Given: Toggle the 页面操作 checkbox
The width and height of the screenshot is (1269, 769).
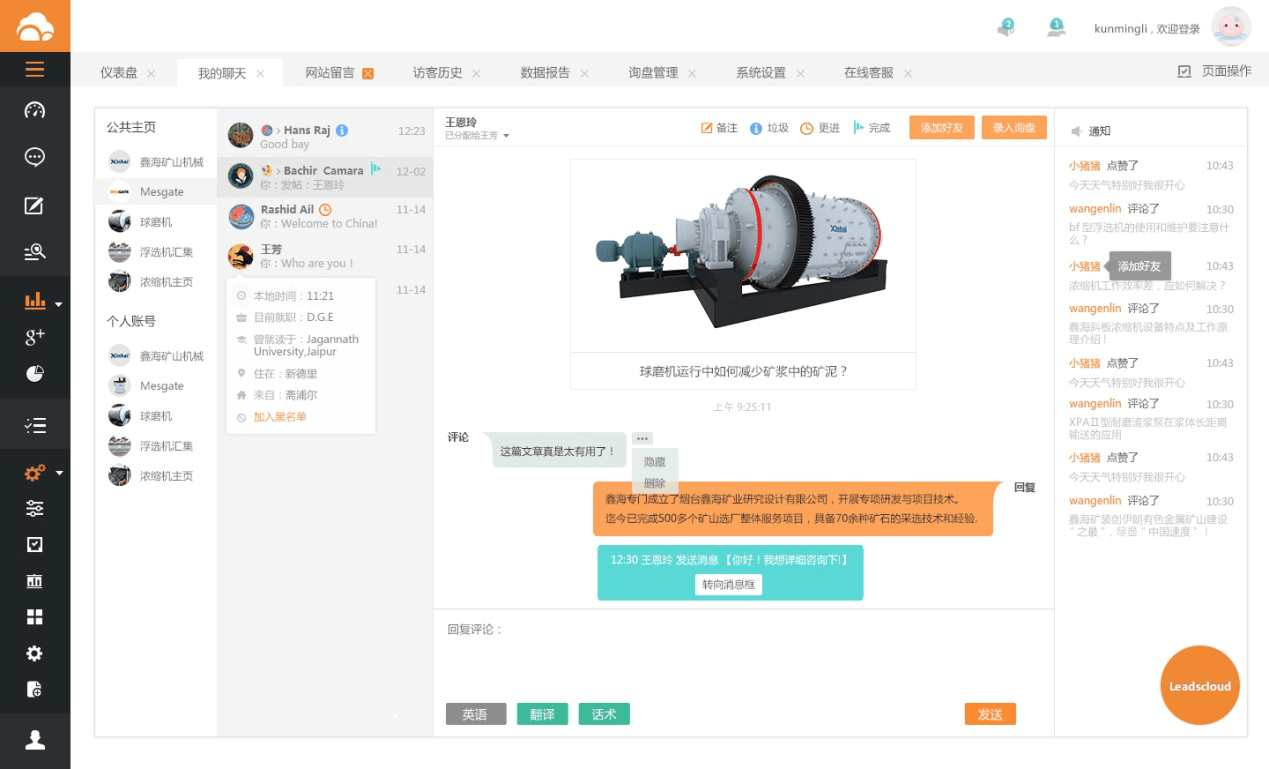Looking at the screenshot, I should pos(1185,71).
